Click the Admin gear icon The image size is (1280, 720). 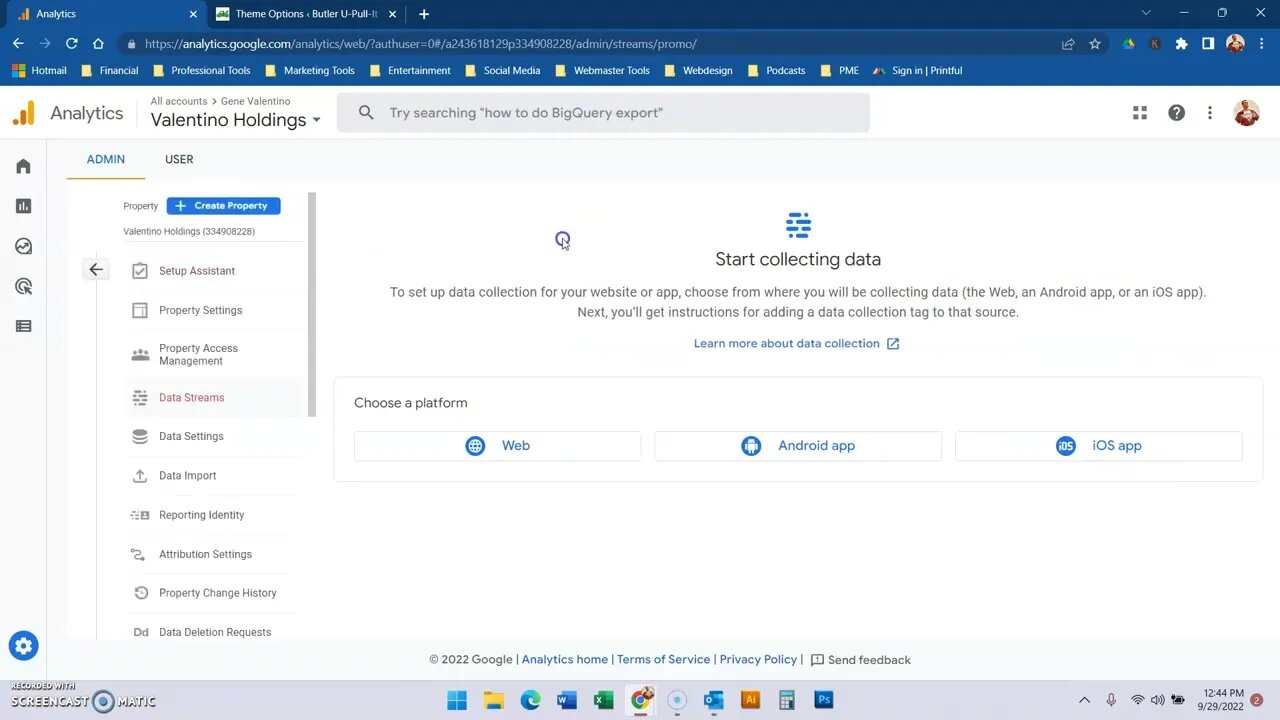click(23, 646)
